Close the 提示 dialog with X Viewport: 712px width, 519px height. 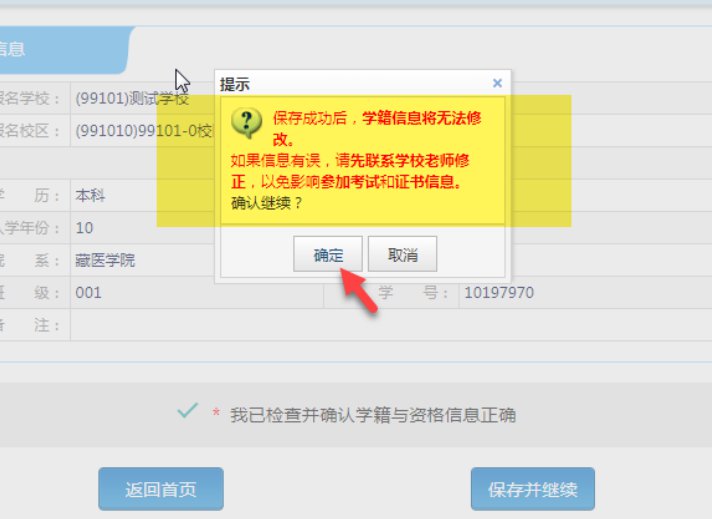pos(497,83)
